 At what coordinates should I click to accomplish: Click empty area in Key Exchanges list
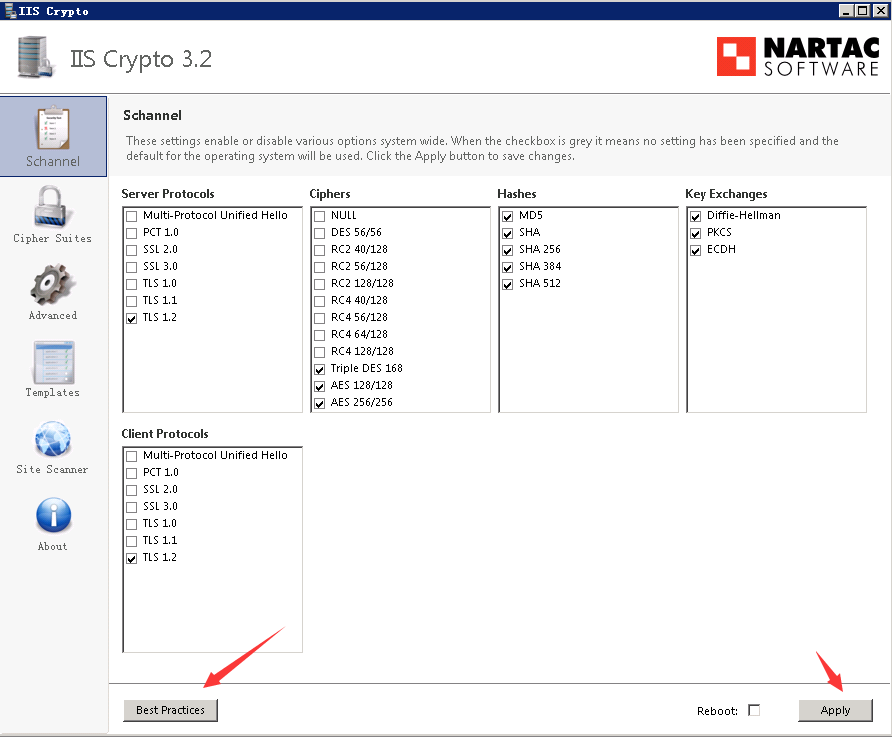pos(775,340)
